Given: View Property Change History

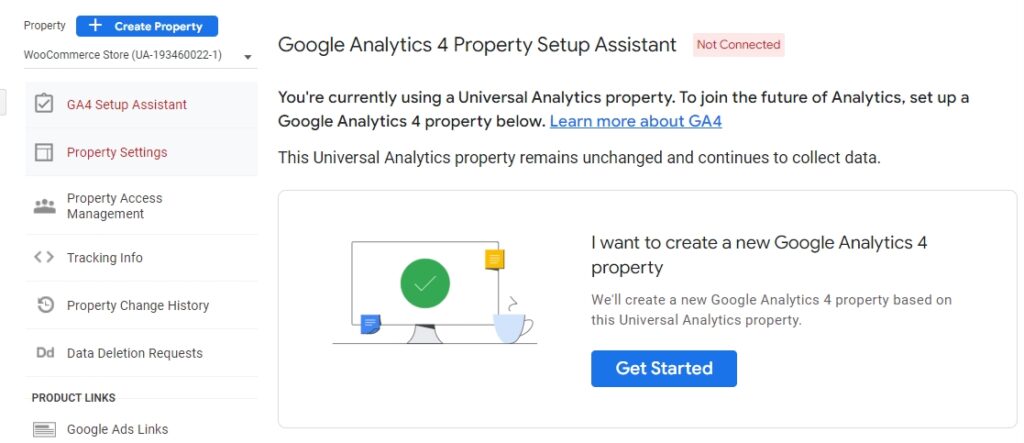Looking at the screenshot, I should pyautogui.click(x=138, y=305).
